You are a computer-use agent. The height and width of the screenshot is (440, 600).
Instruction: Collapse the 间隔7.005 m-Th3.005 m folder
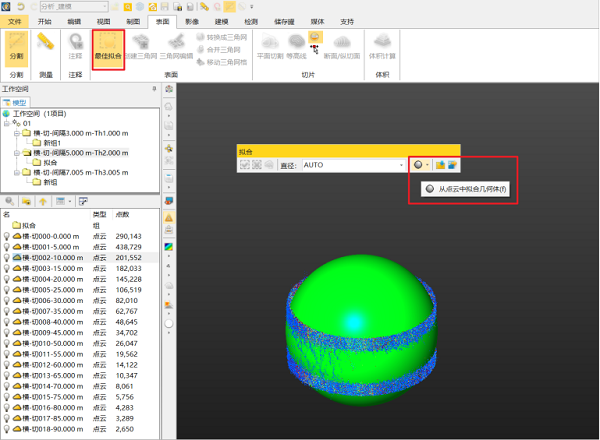coord(17,172)
